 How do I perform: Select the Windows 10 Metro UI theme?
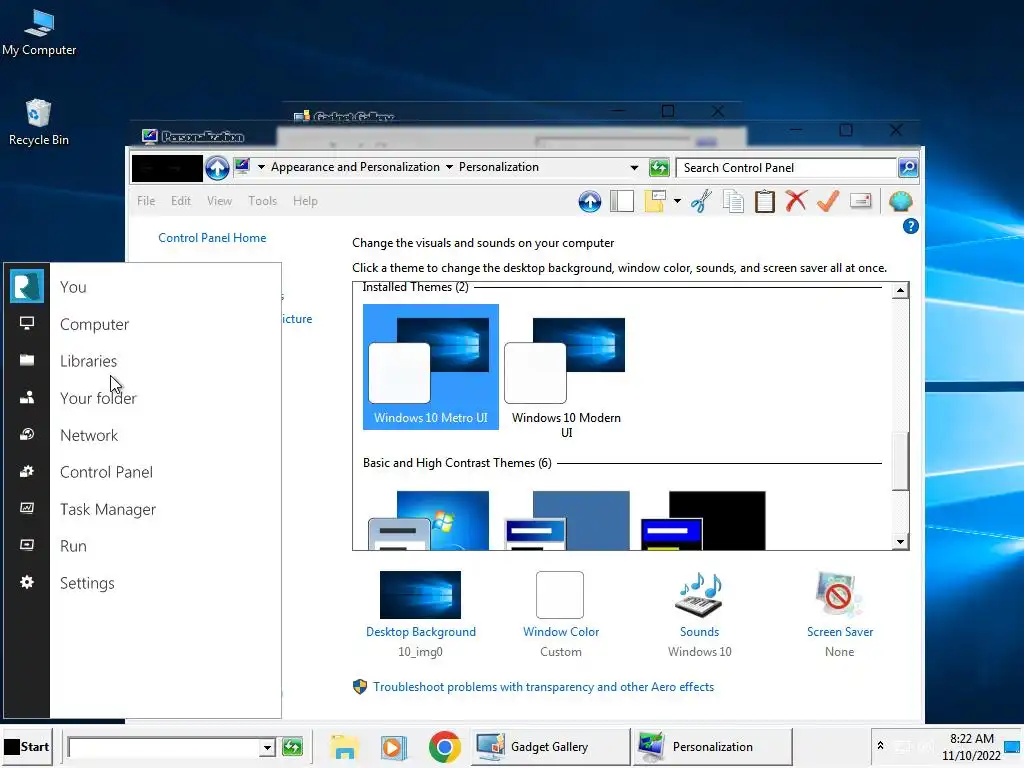[431, 367]
